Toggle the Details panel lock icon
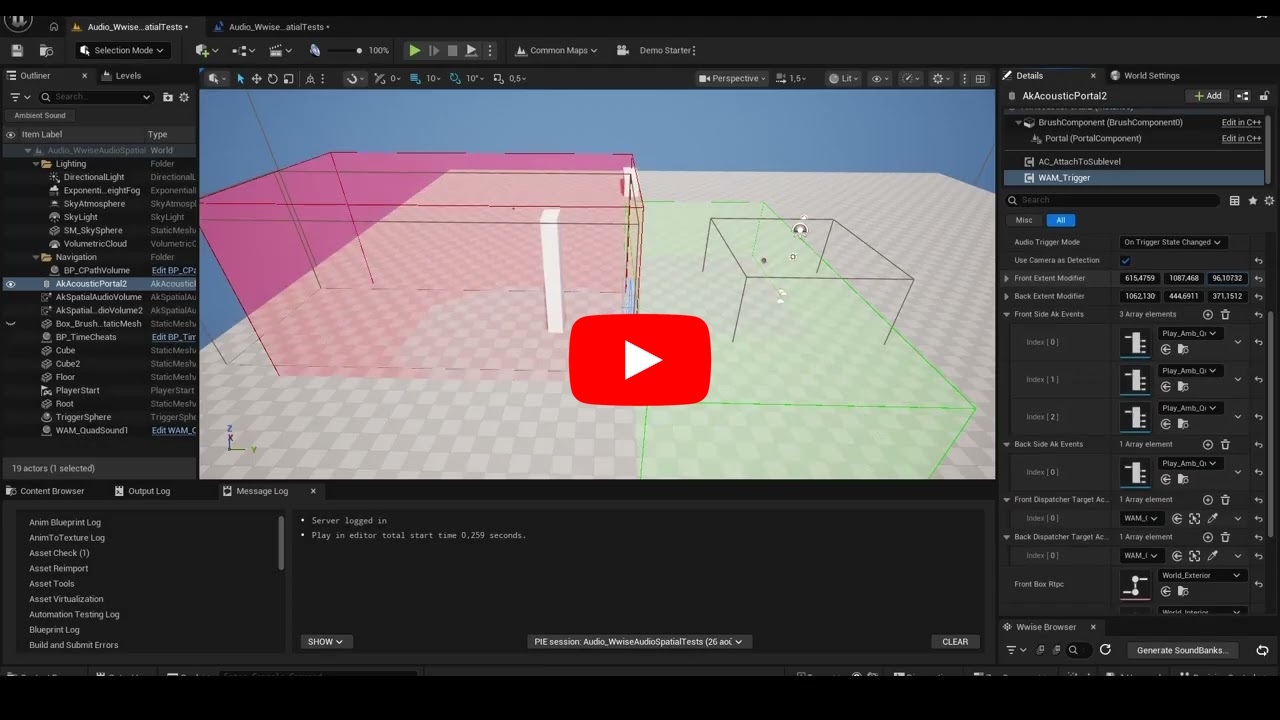 click(1264, 96)
